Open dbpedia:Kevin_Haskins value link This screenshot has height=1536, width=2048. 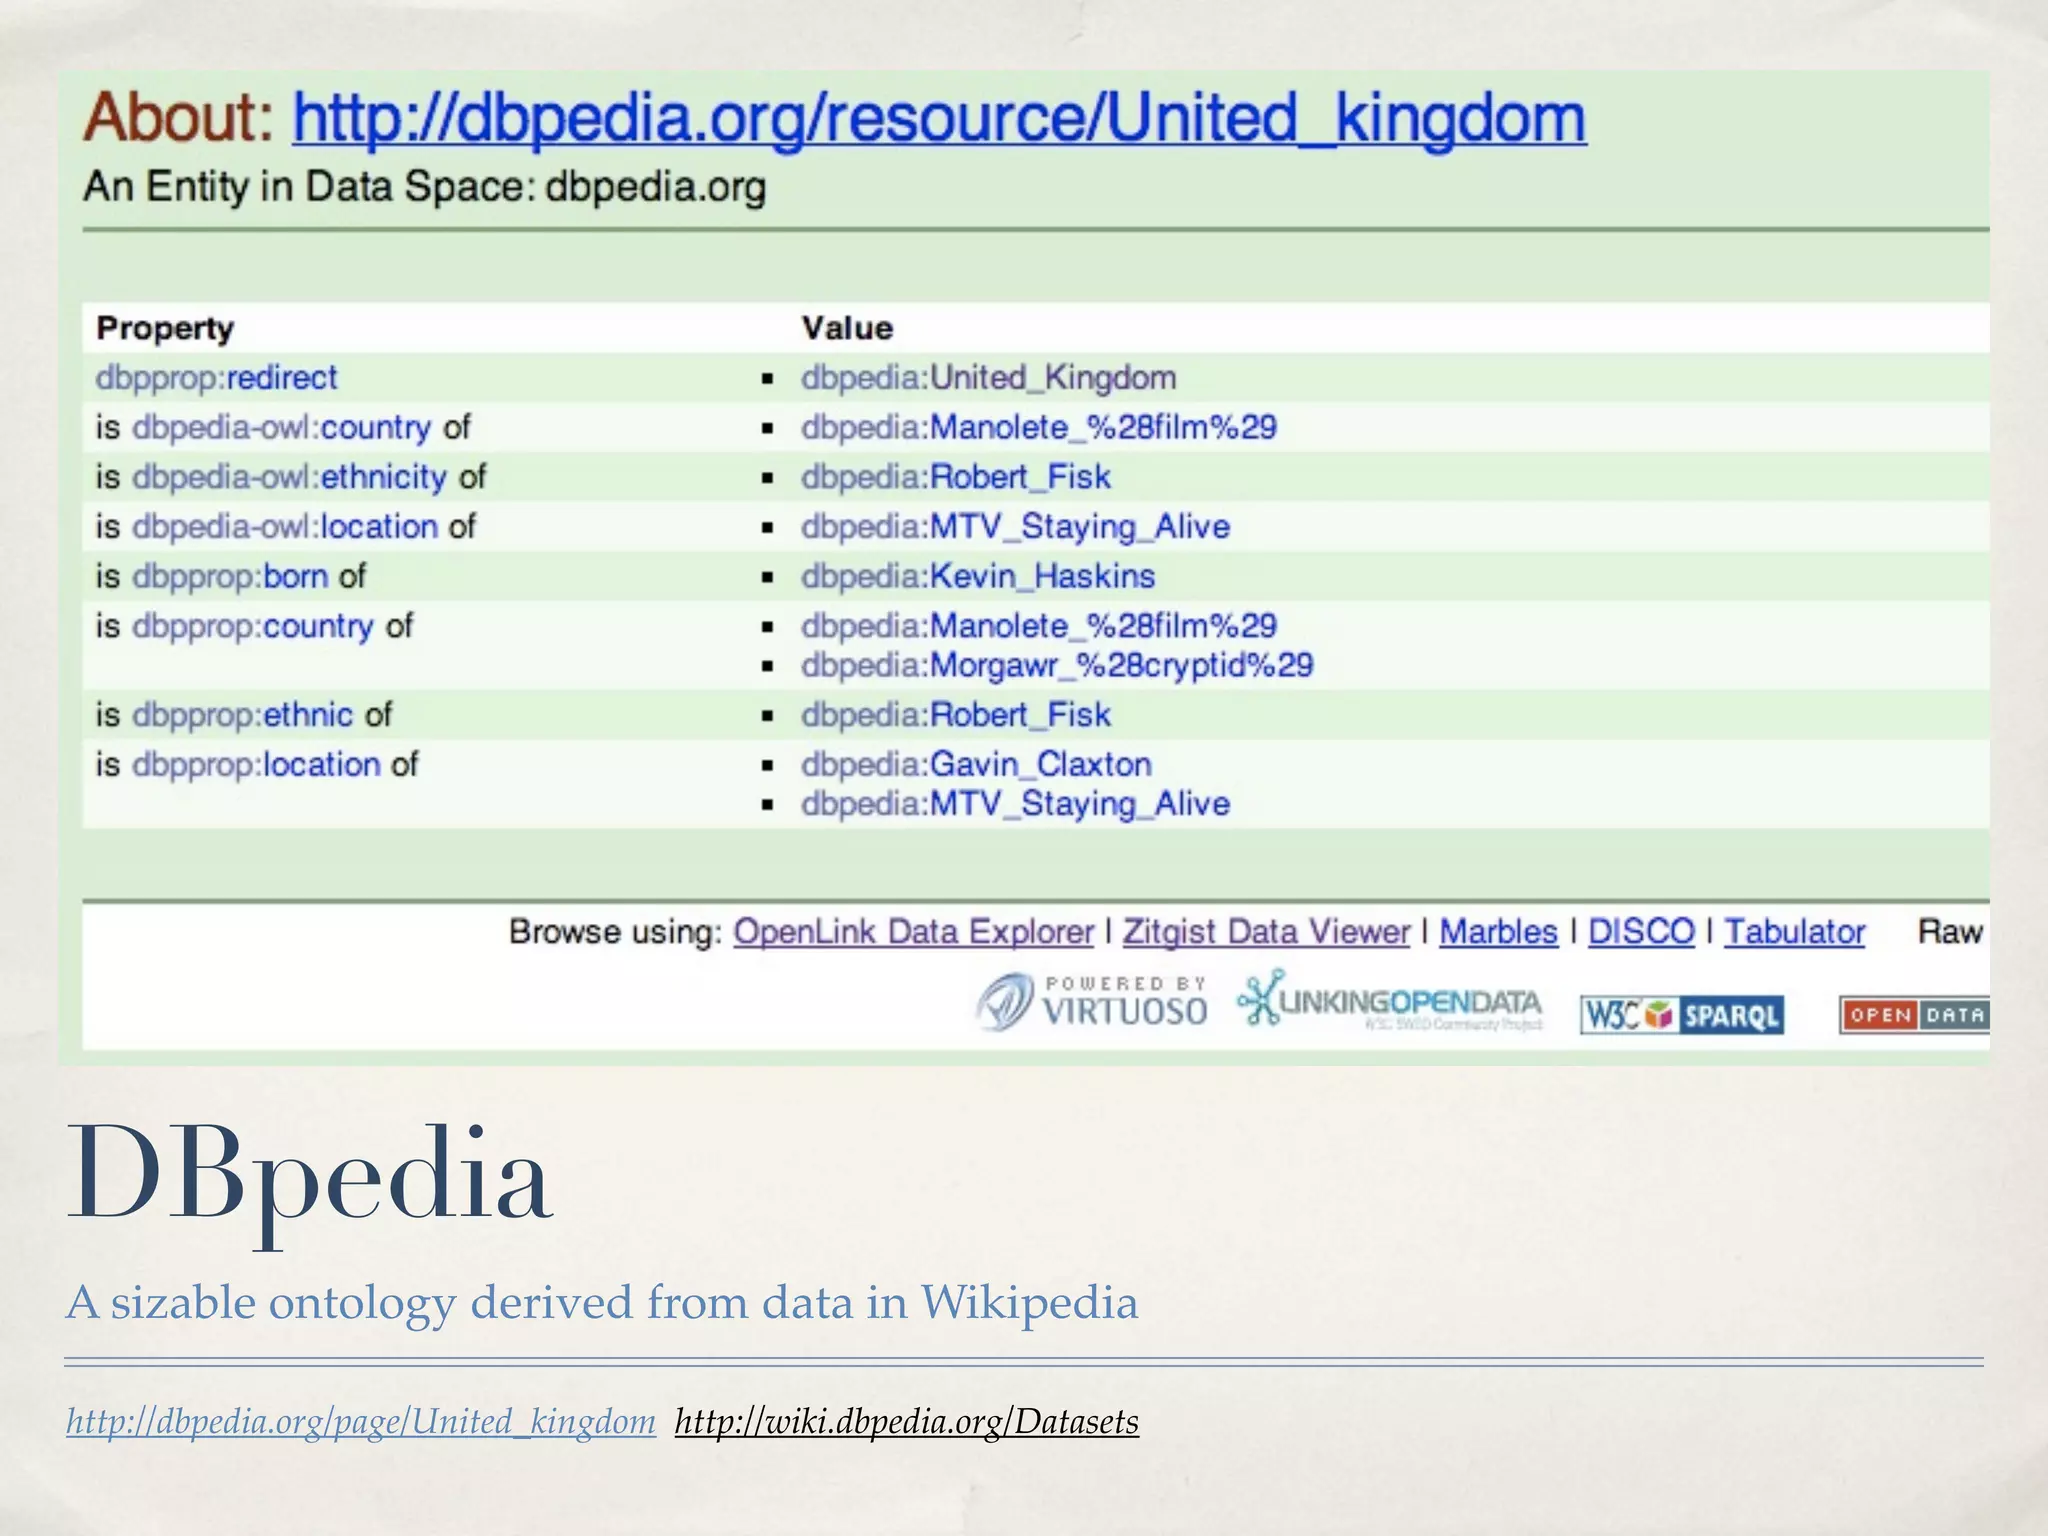[977, 576]
